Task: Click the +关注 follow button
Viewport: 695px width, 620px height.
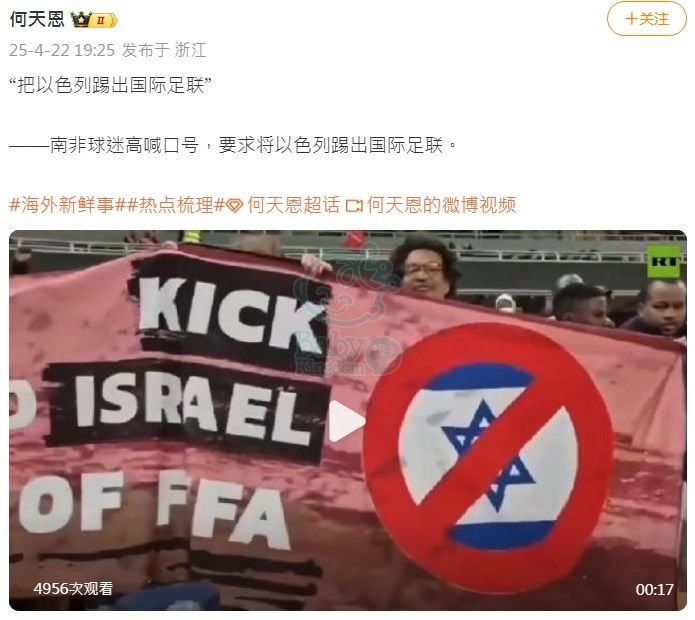Action: [646, 19]
